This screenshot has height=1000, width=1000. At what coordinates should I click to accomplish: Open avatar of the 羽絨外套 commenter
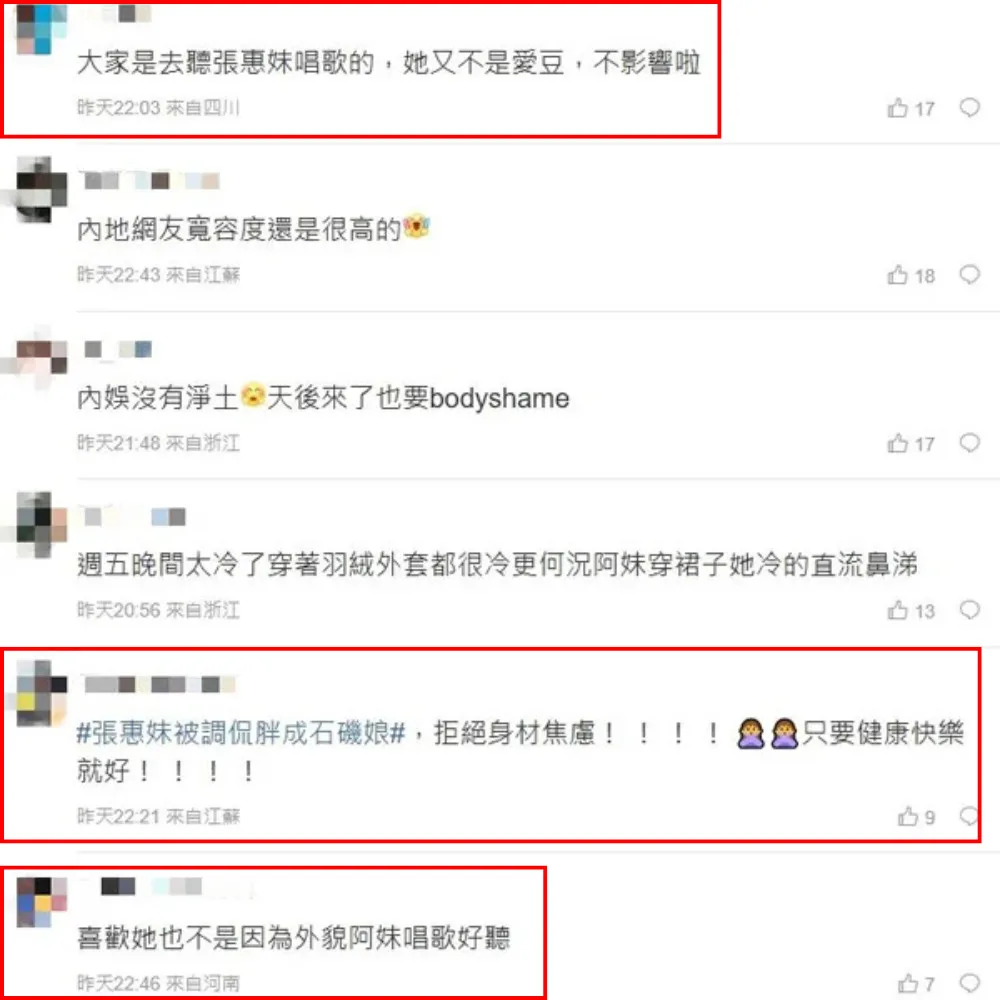(41, 525)
